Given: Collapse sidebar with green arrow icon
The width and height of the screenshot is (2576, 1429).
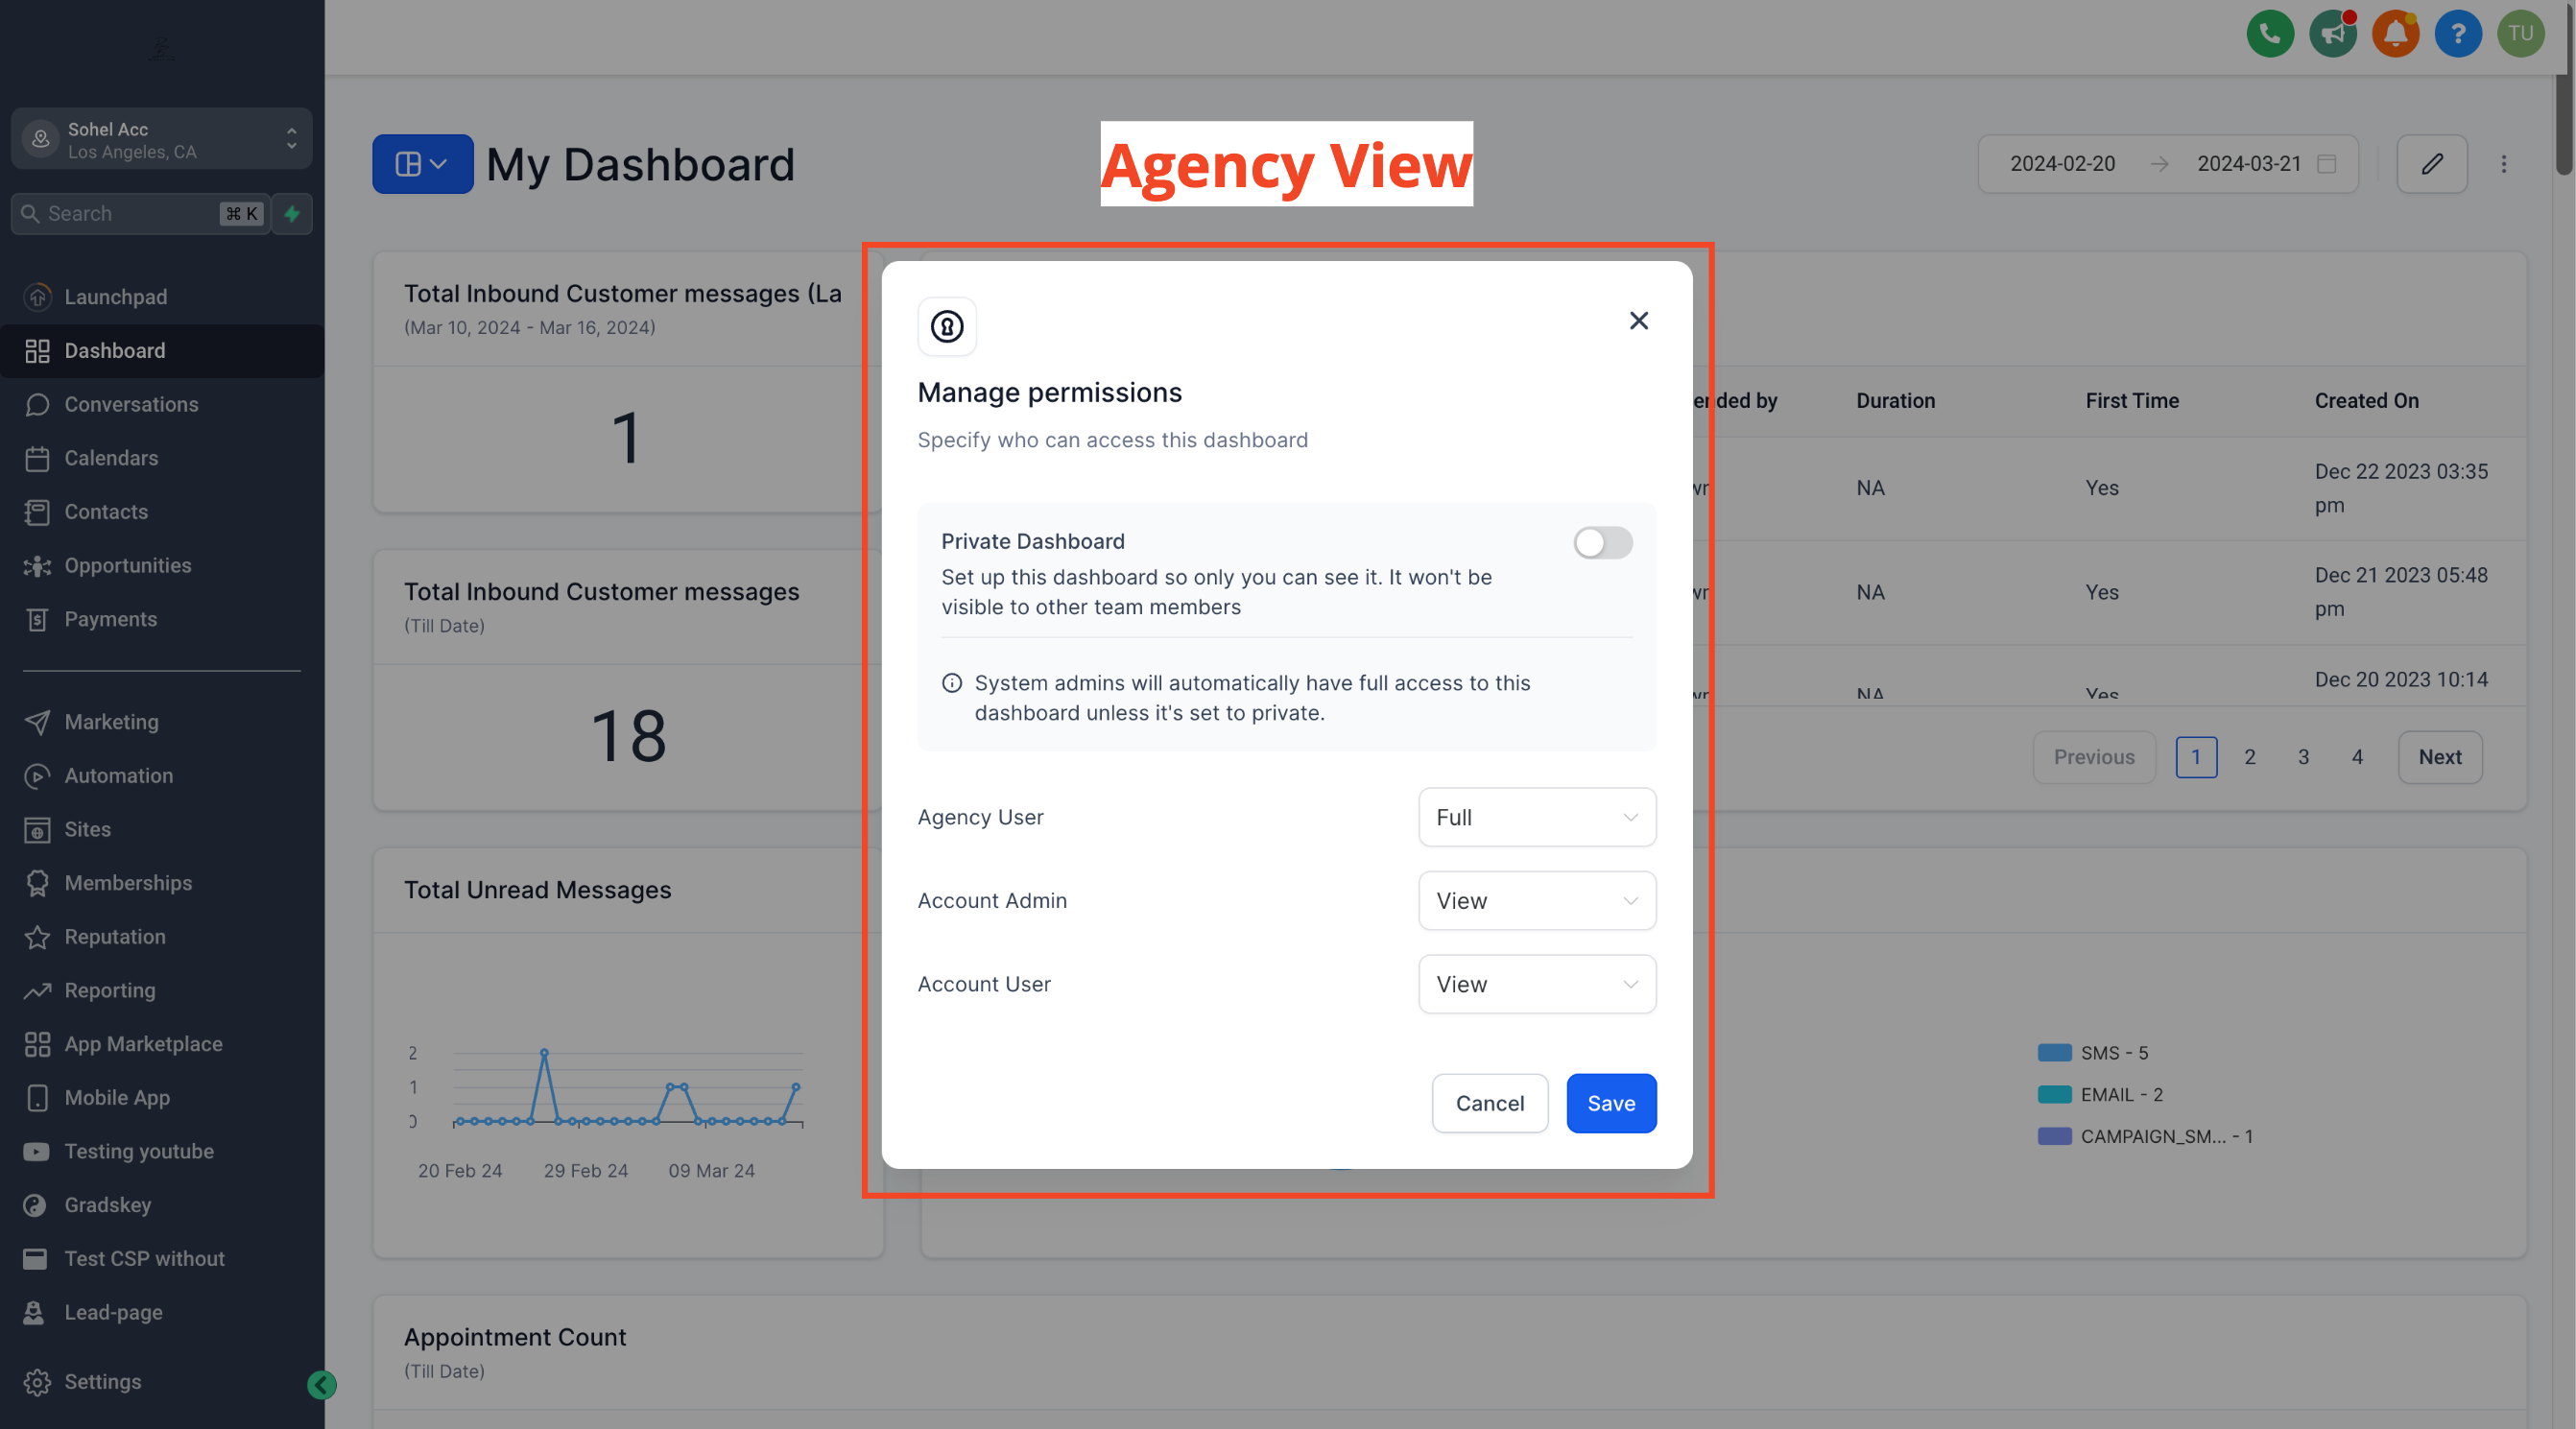Looking at the screenshot, I should (x=322, y=1385).
